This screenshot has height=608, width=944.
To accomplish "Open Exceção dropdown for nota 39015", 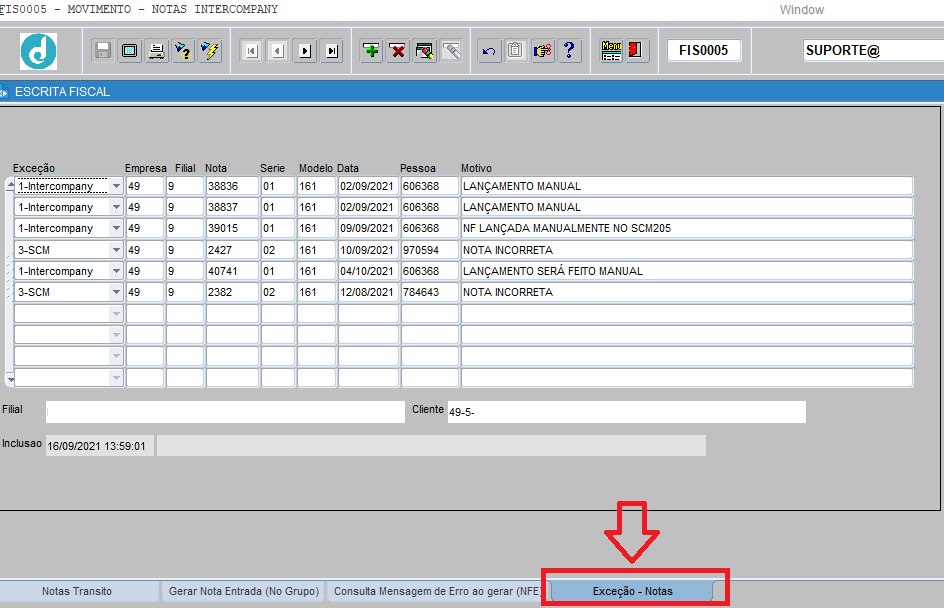I will 116,228.
